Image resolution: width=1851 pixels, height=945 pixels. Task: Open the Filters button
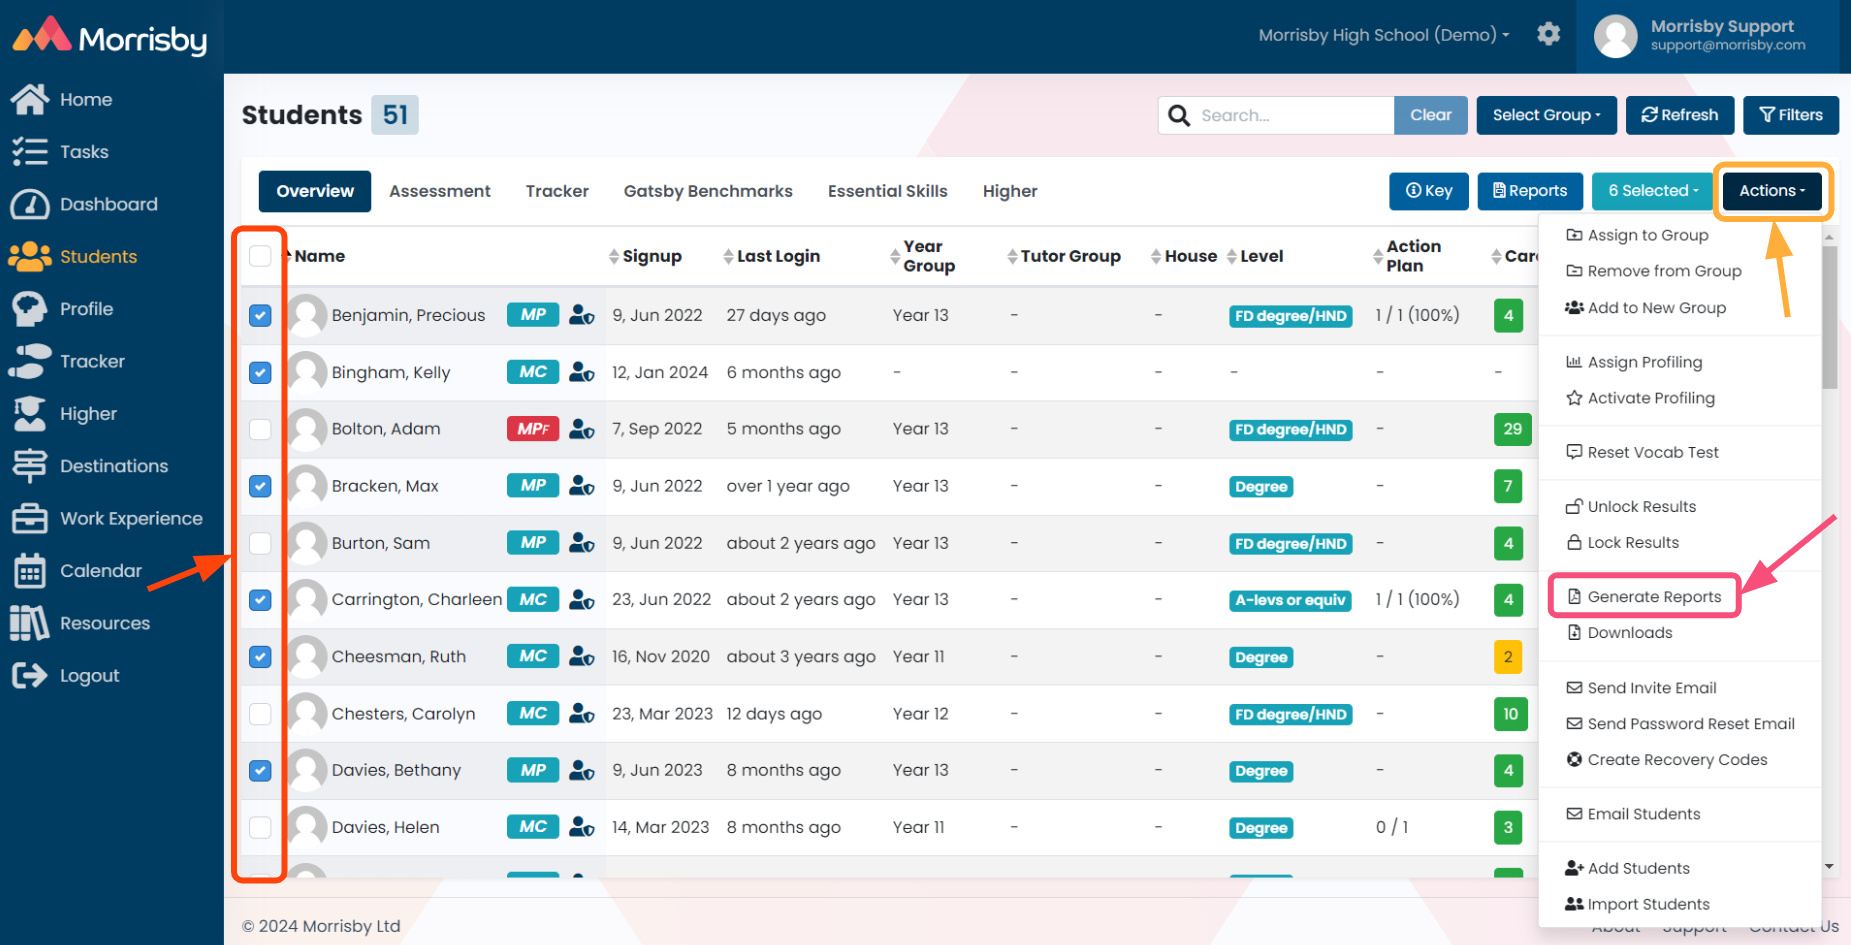click(x=1791, y=115)
